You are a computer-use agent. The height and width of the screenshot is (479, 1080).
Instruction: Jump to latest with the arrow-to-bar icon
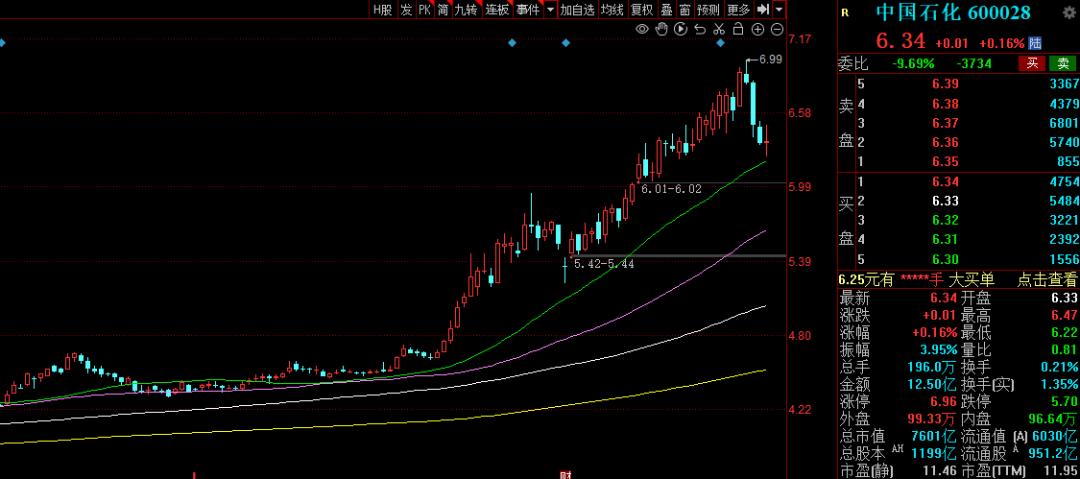(x=762, y=9)
